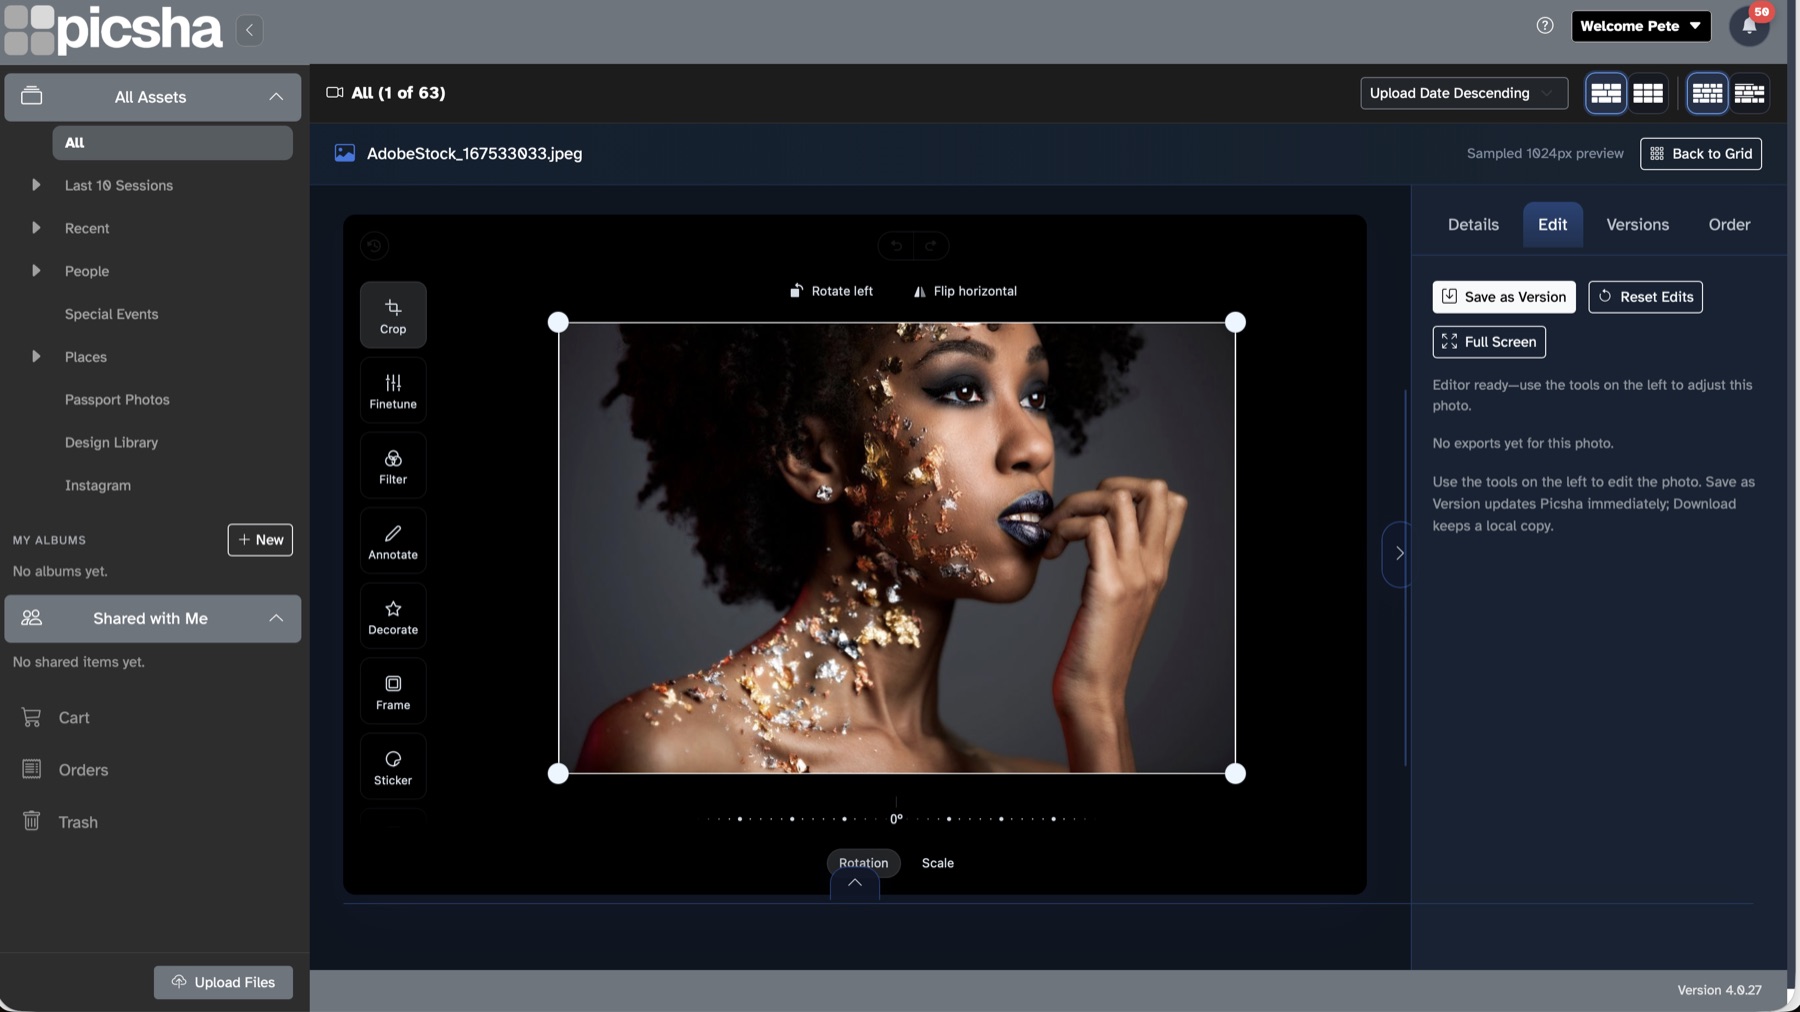
Task: Switch to the Edit tab
Action: click(1552, 225)
